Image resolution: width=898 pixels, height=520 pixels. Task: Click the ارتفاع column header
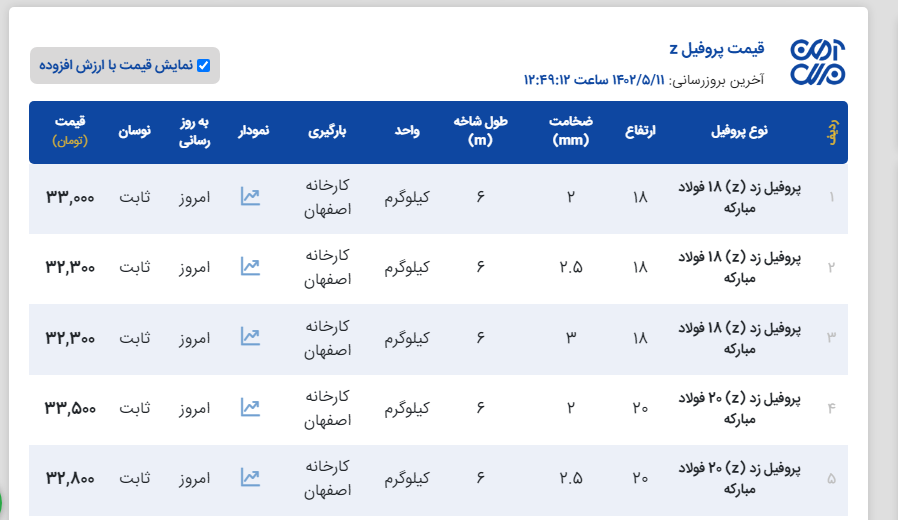(640, 132)
